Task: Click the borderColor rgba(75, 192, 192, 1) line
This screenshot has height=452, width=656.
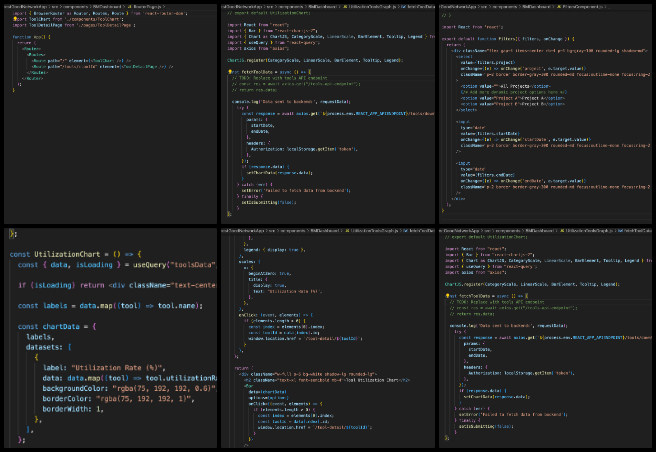Action: (x=118, y=399)
